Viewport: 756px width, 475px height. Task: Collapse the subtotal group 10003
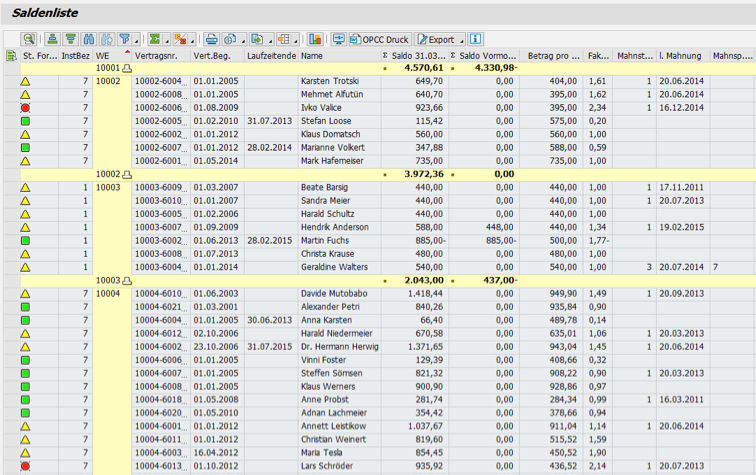[x=128, y=280]
